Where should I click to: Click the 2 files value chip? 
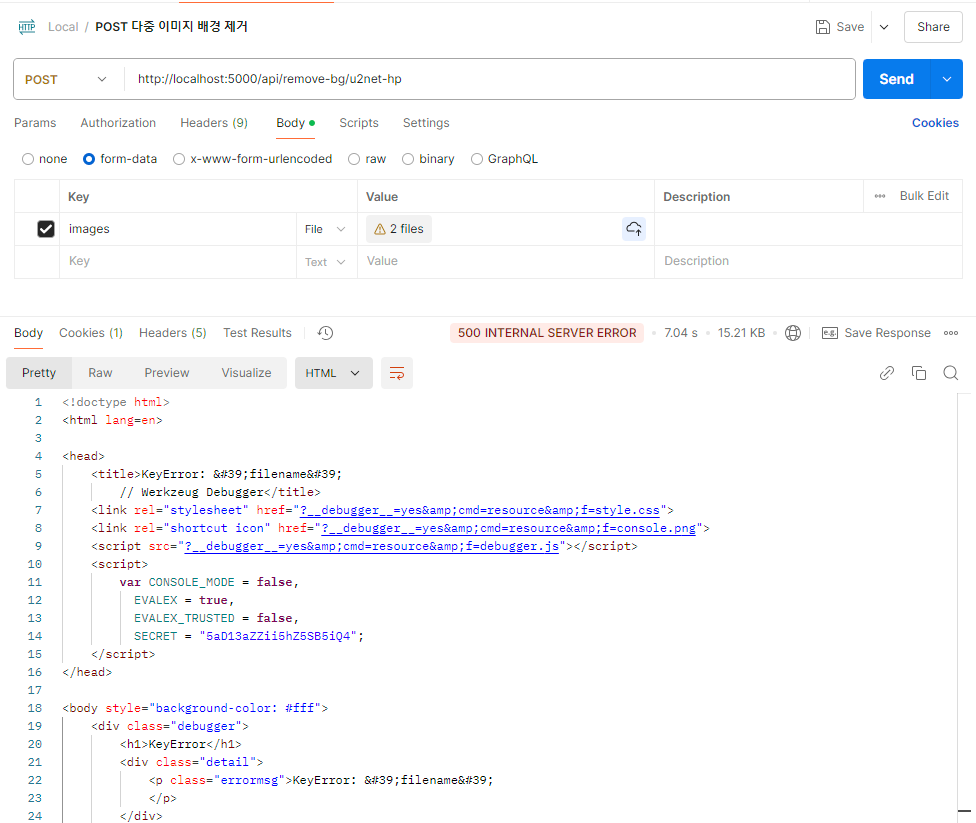(x=398, y=229)
